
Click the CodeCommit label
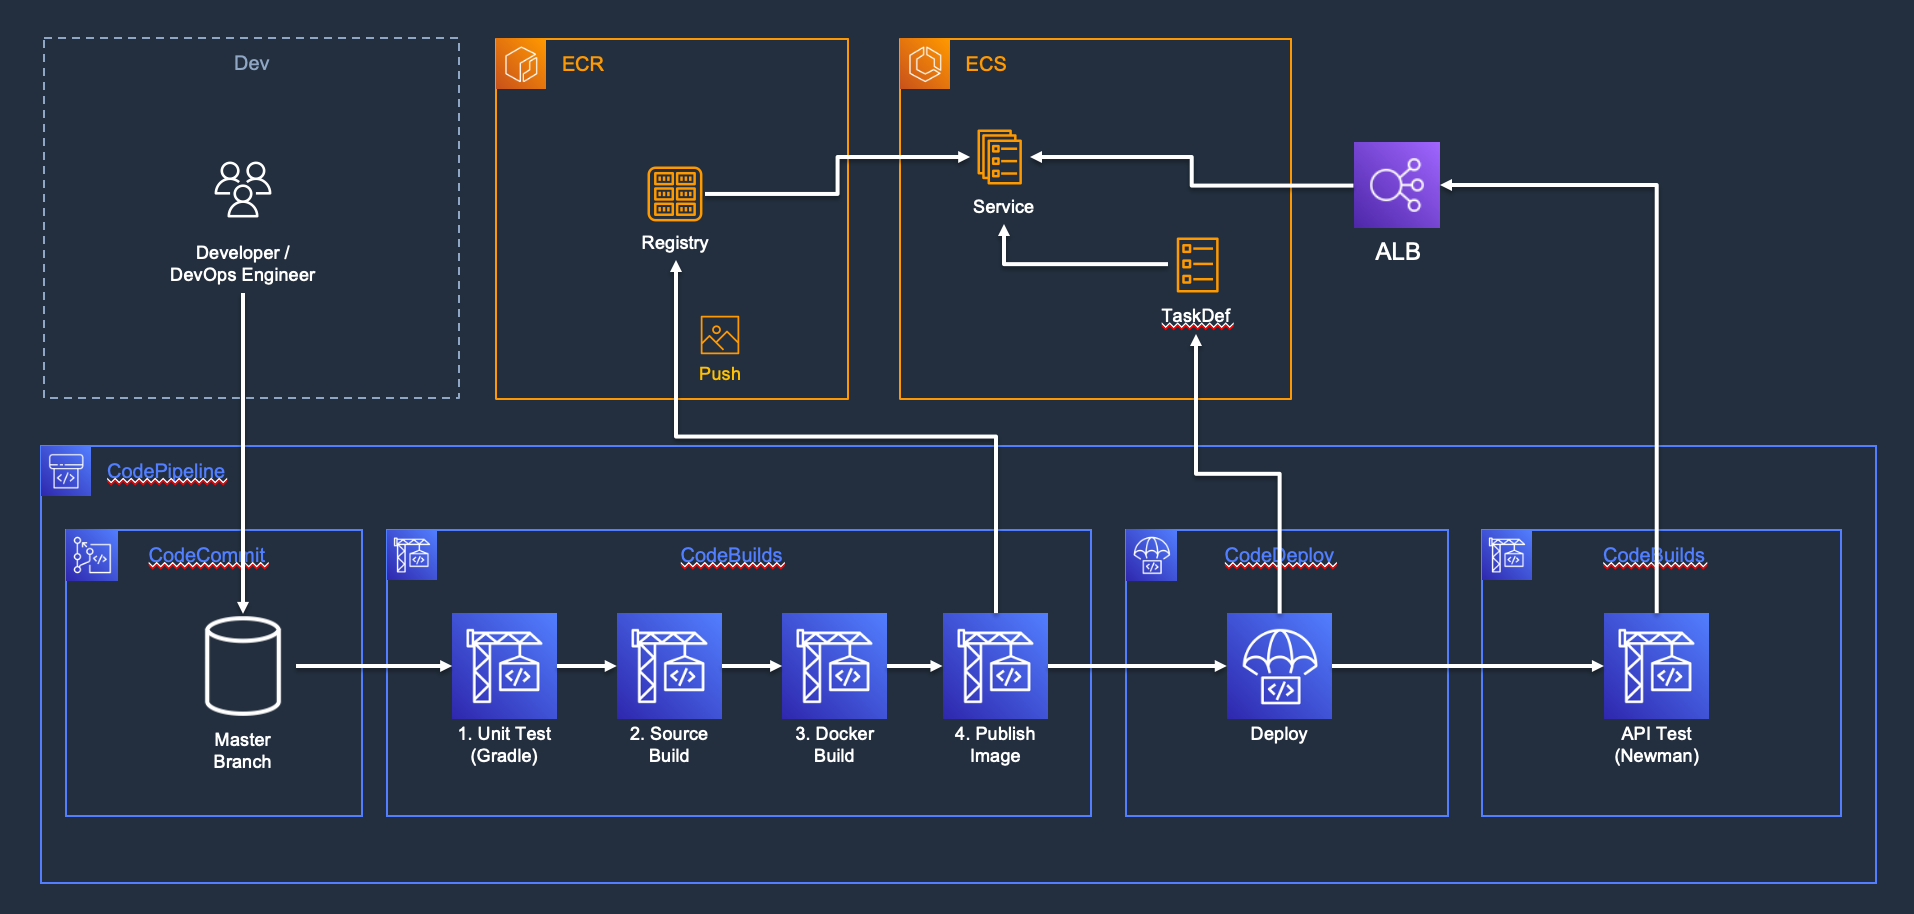click(x=207, y=555)
